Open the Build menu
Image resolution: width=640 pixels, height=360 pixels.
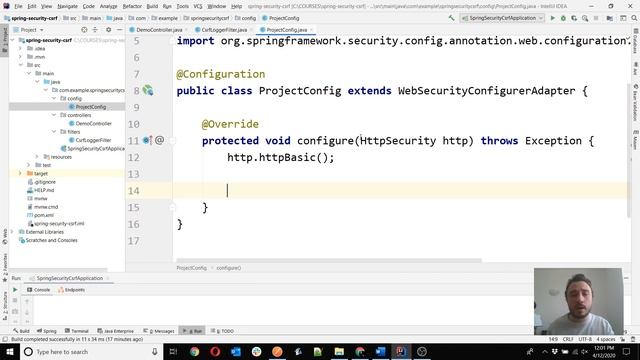(152, 7)
